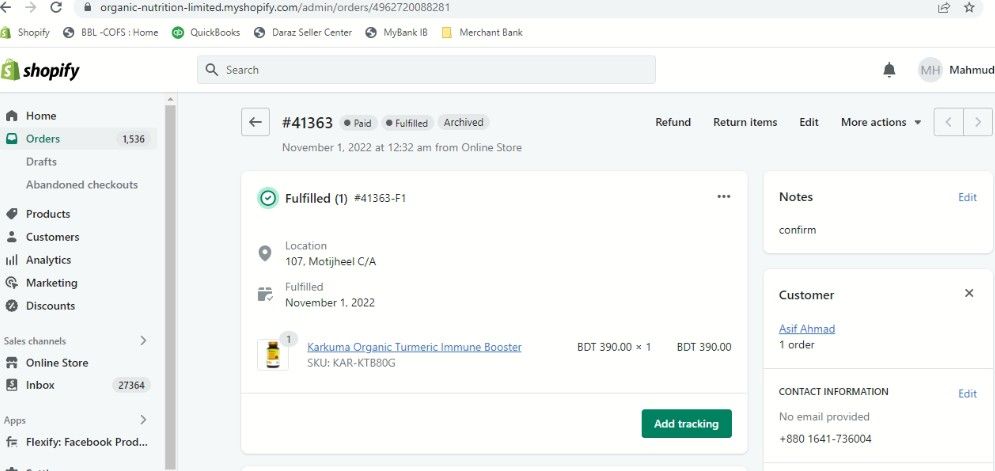Click Edit order action

point(808,122)
